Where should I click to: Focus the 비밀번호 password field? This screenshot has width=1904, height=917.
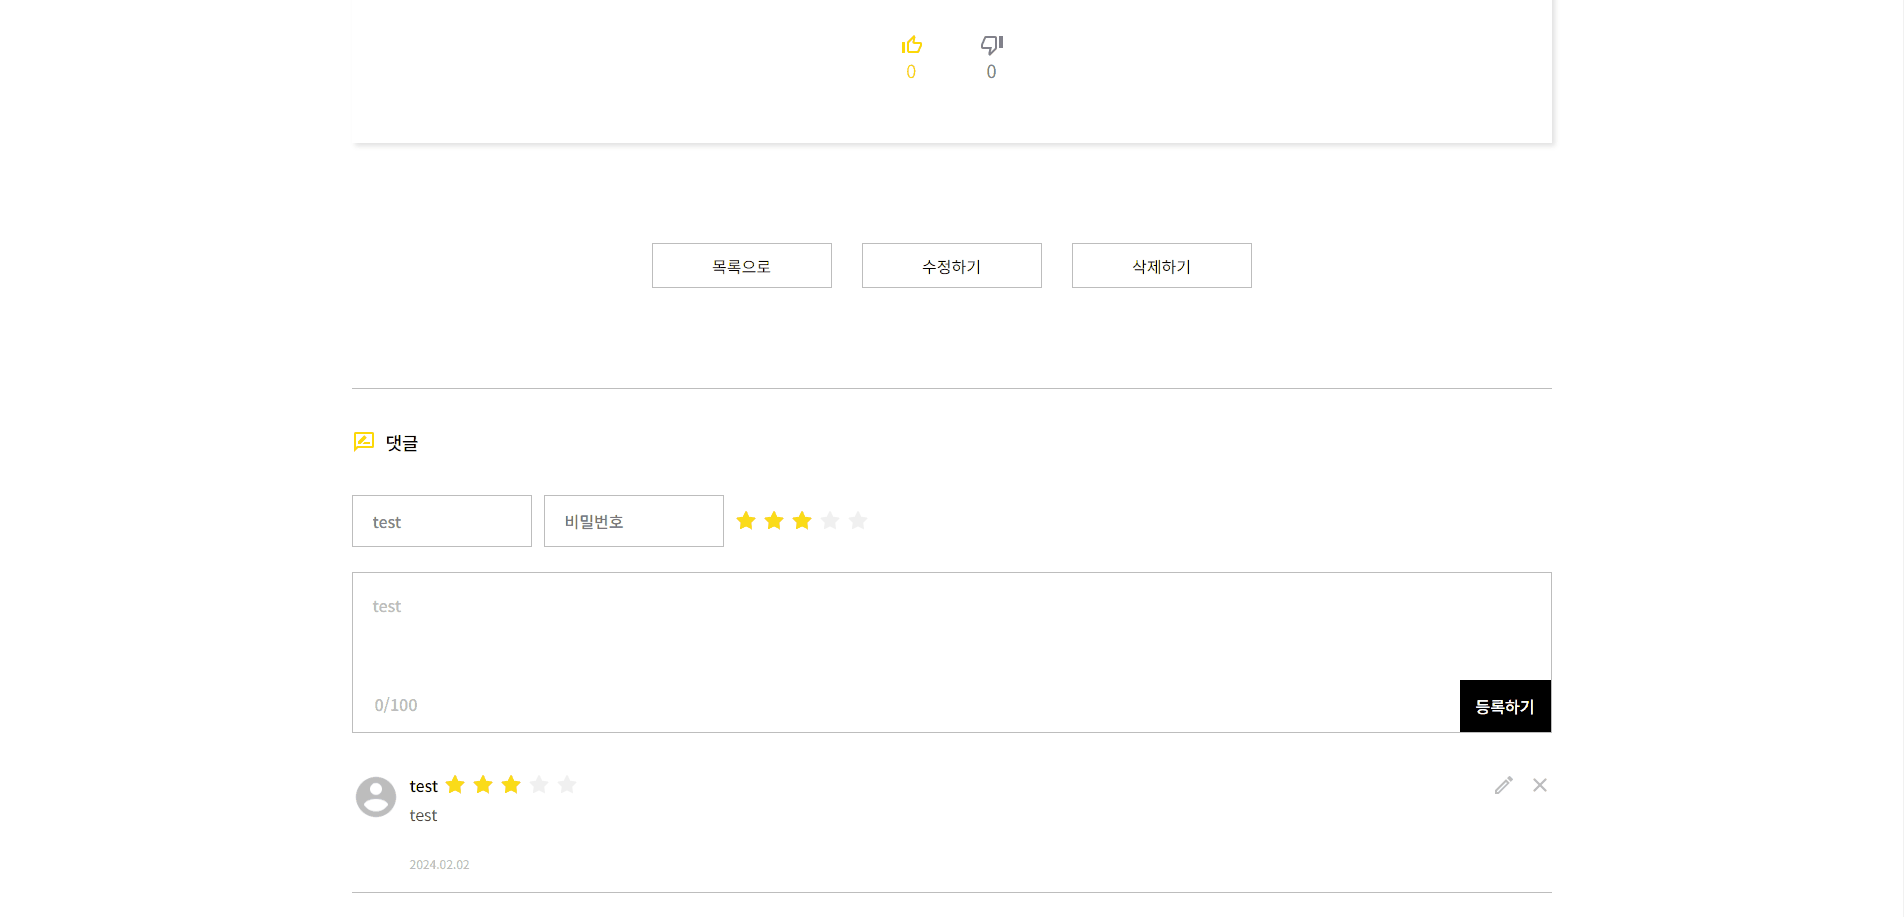tap(634, 521)
